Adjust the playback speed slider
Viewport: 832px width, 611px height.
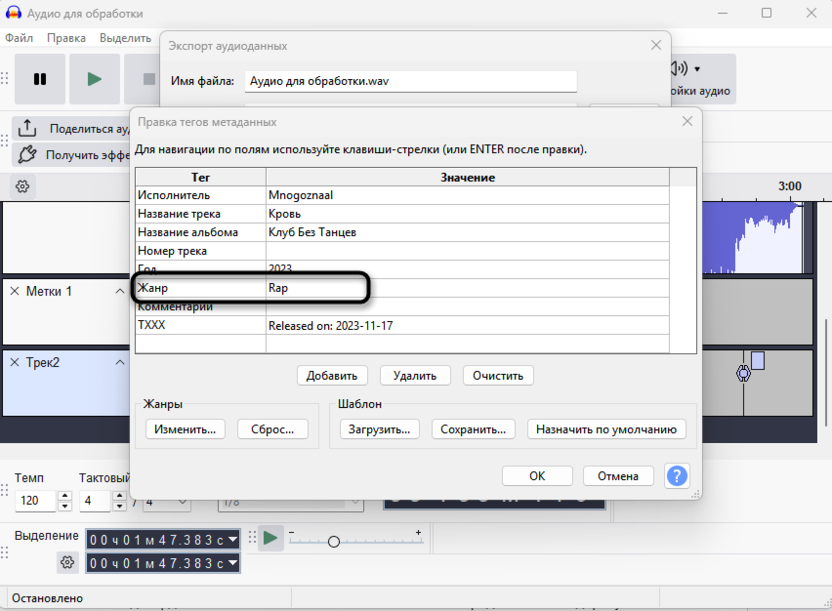[x=333, y=541]
